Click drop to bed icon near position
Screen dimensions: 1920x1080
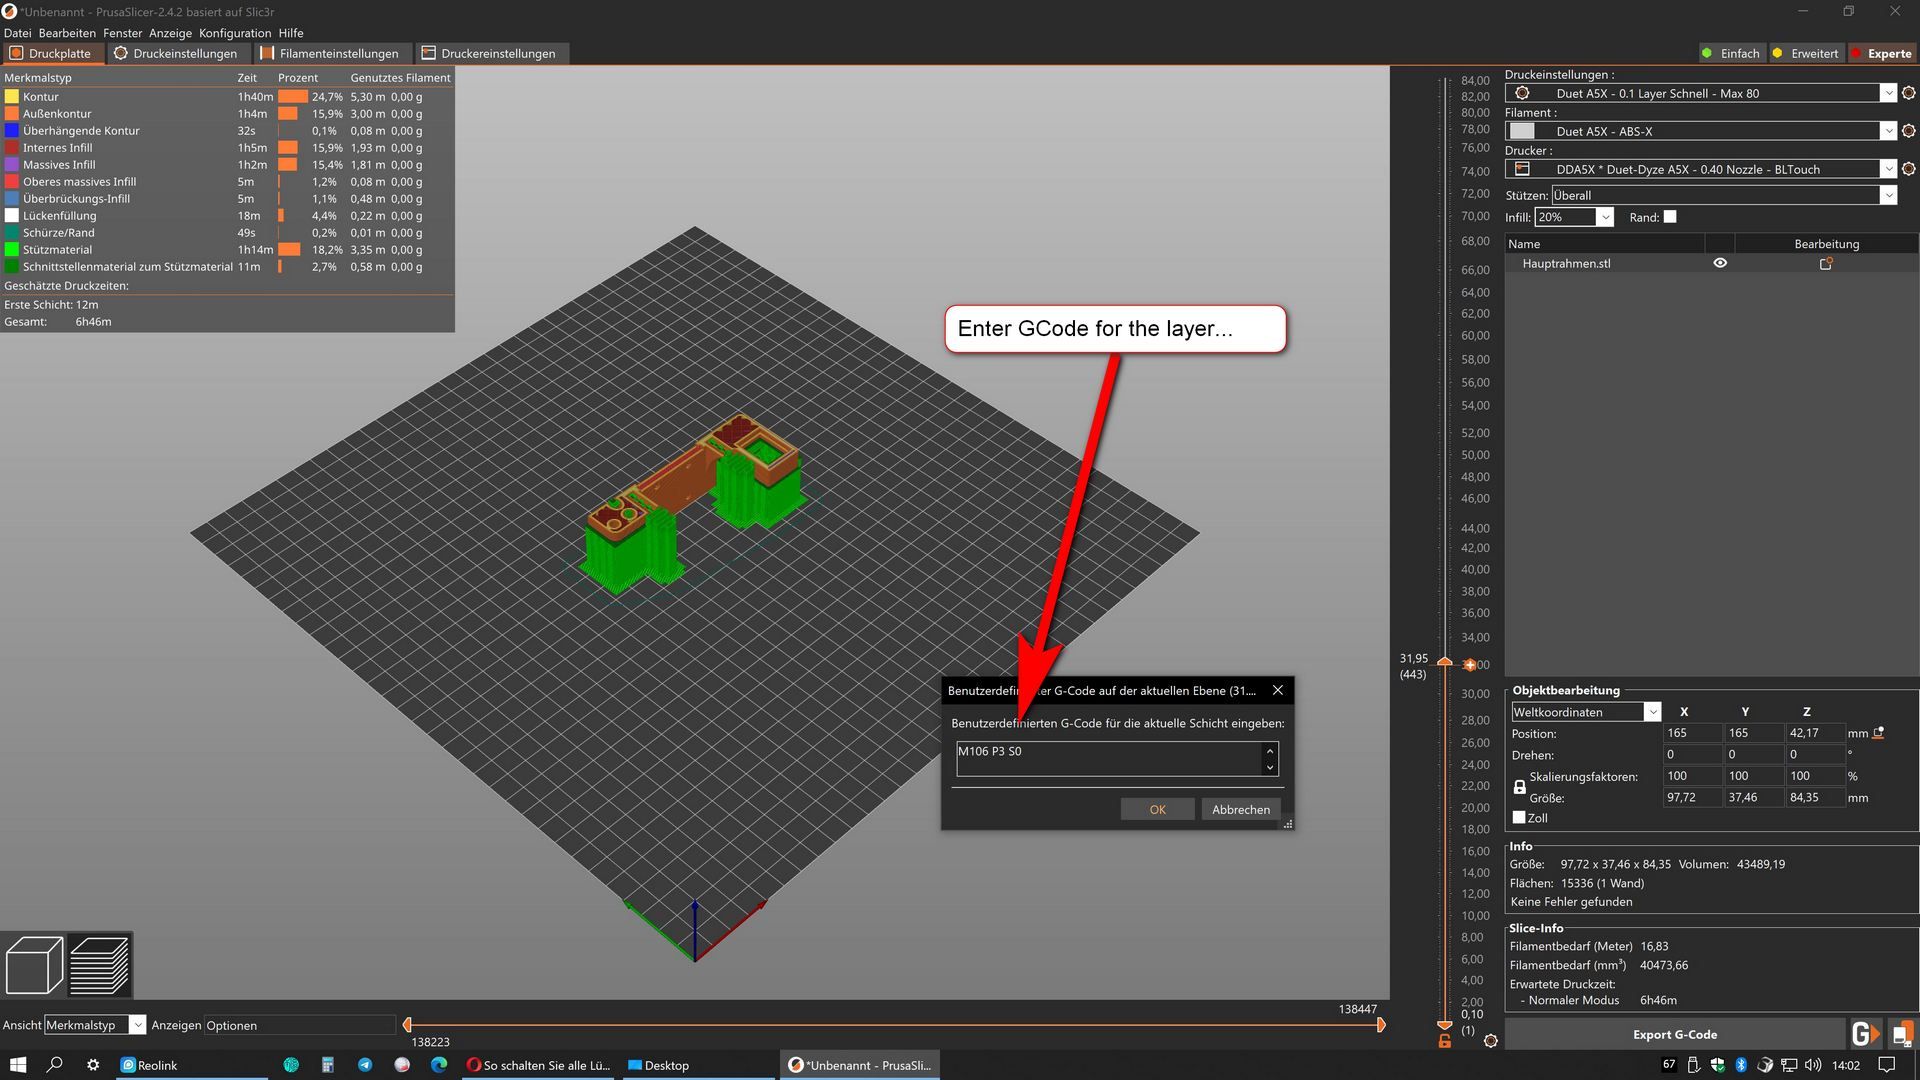1878,733
